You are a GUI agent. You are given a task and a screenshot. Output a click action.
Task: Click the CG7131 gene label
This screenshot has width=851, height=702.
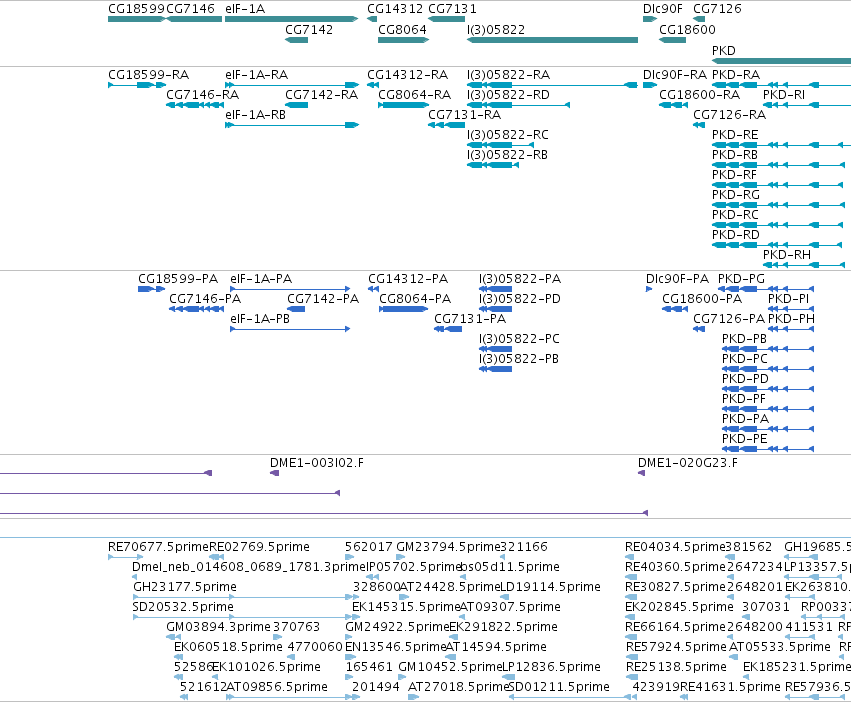click(x=453, y=9)
